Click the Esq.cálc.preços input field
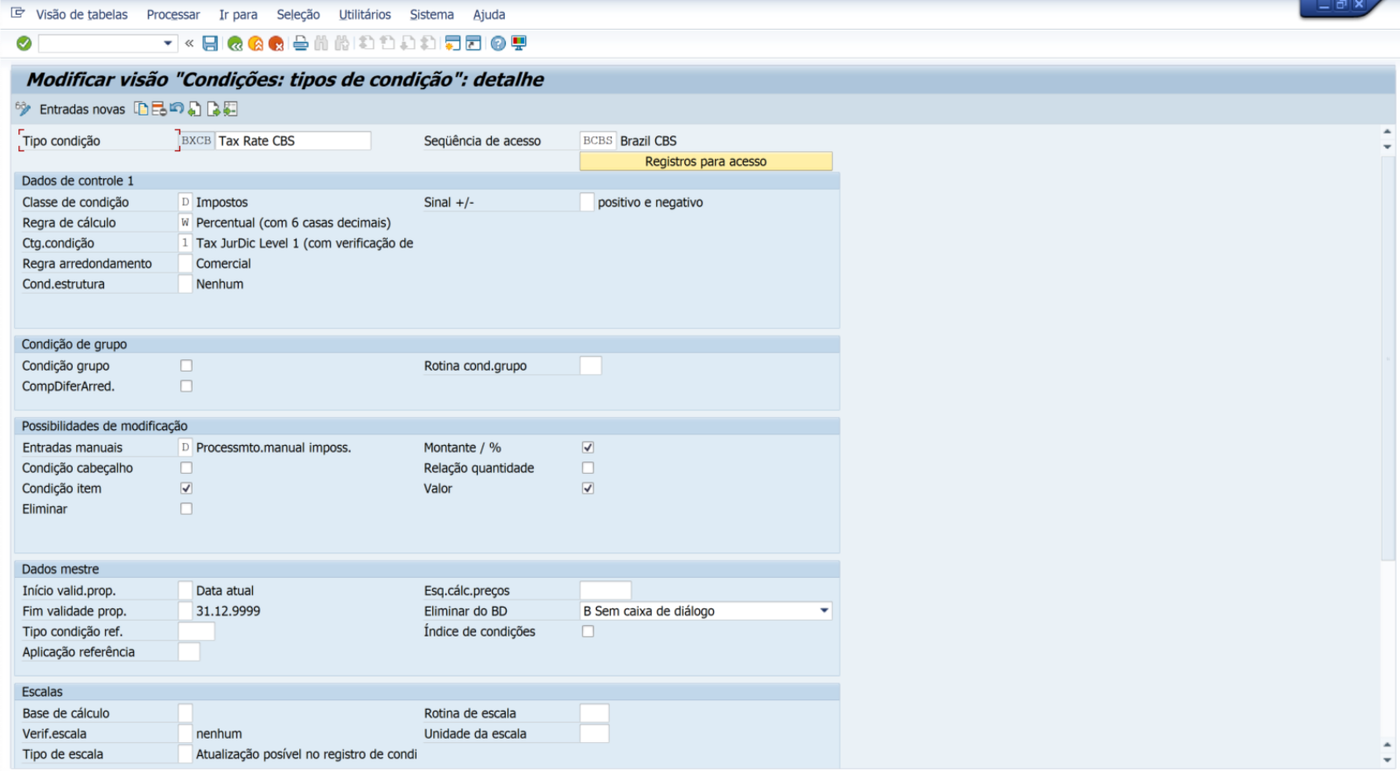Screen dimensions: 1400x771 click(606, 591)
